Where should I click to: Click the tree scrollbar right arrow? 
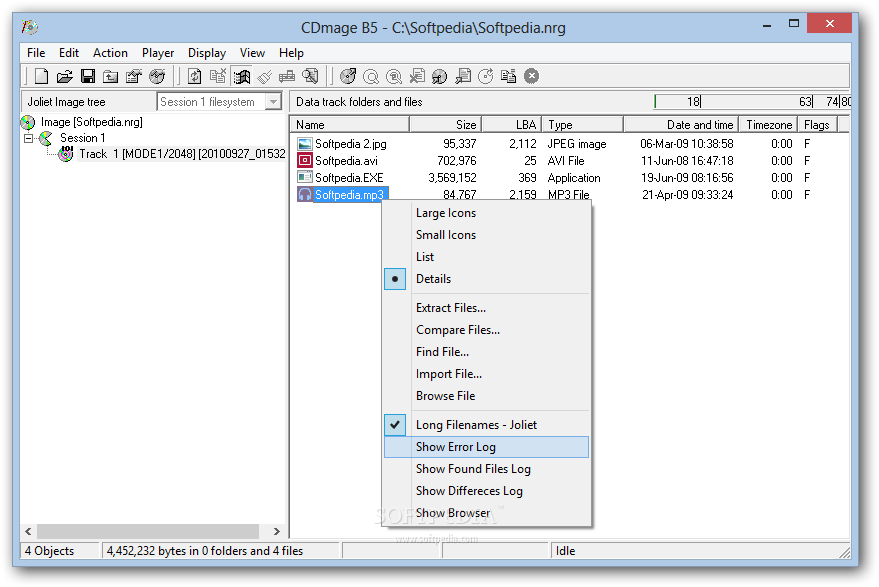click(276, 531)
